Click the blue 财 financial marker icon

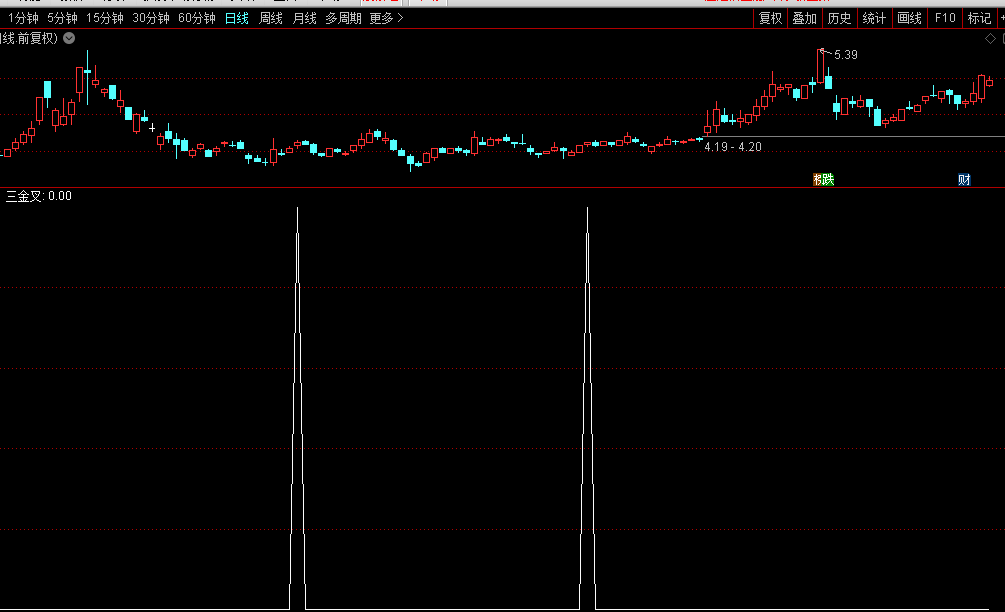point(964,180)
